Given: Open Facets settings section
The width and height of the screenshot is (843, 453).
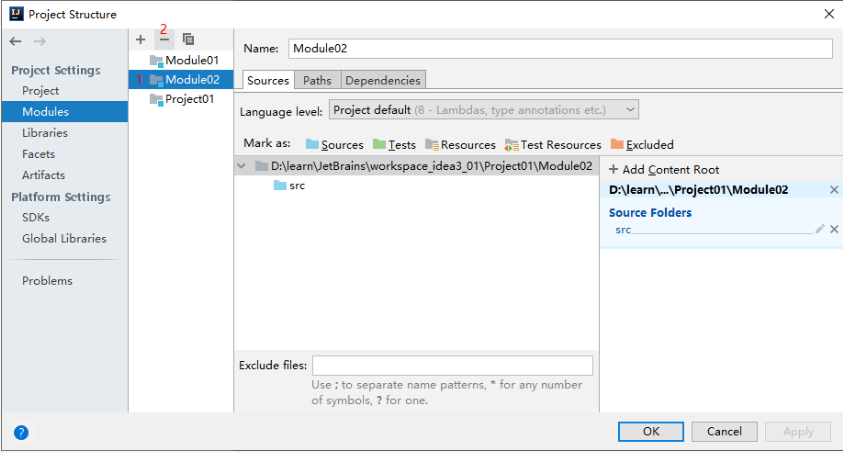Looking at the screenshot, I should [39, 154].
